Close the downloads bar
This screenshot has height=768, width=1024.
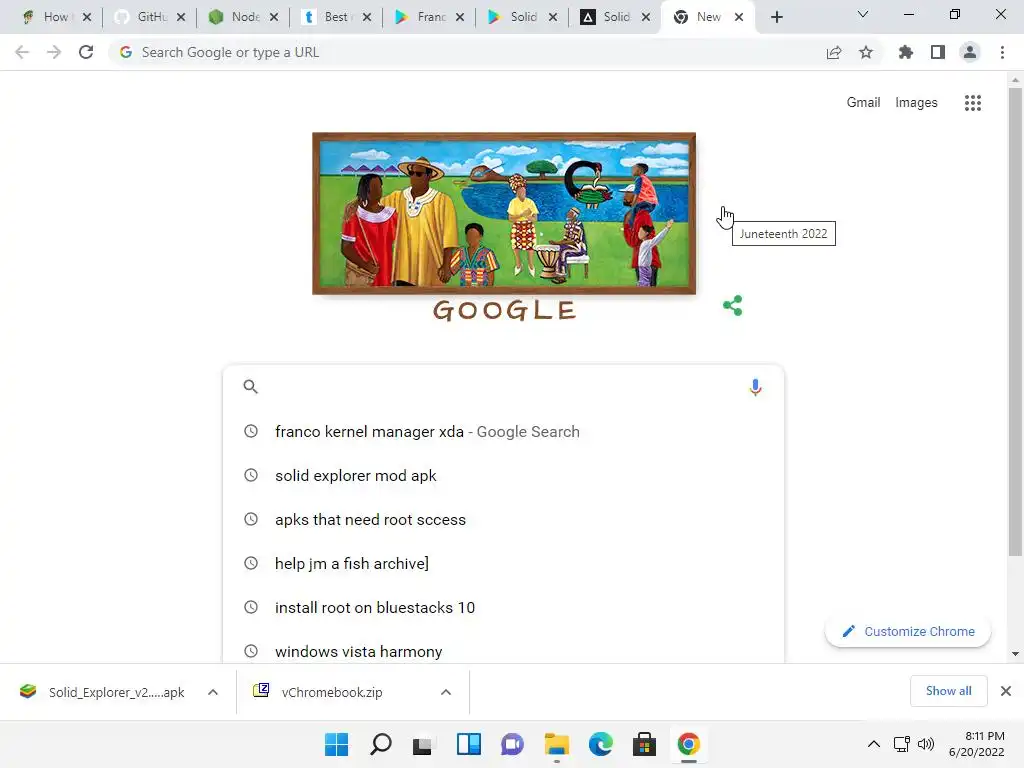[x=1006, y=691]
